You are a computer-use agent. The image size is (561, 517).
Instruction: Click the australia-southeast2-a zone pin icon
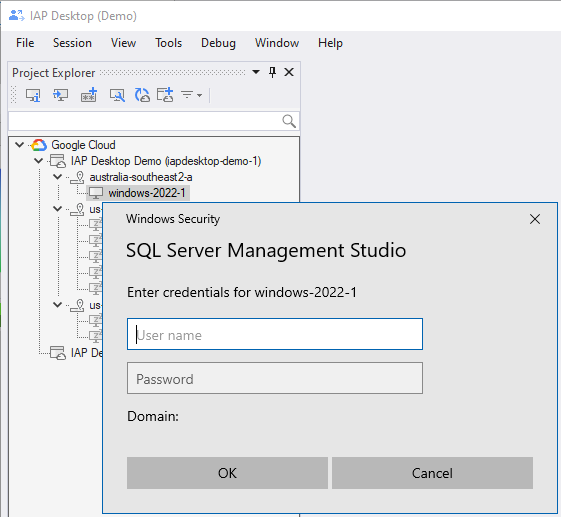click(77, 177)
